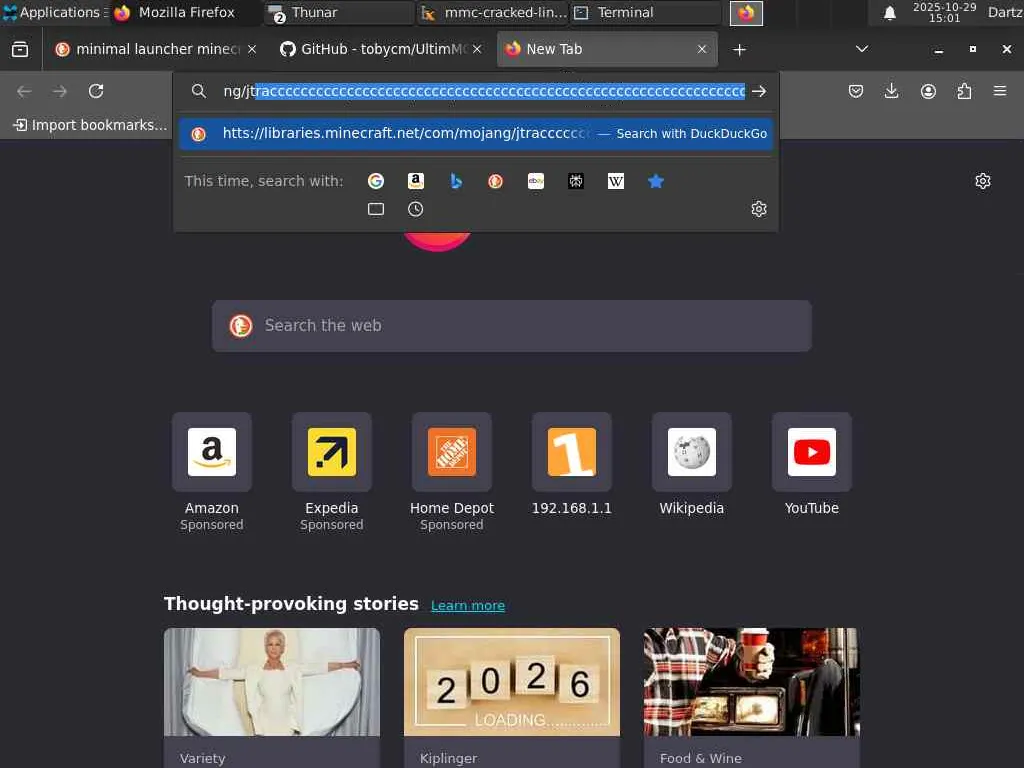Close the minimal launcher minecraft tab
Image resolution: width=1024 pixels, height=768 pixels.
point(251,49)
